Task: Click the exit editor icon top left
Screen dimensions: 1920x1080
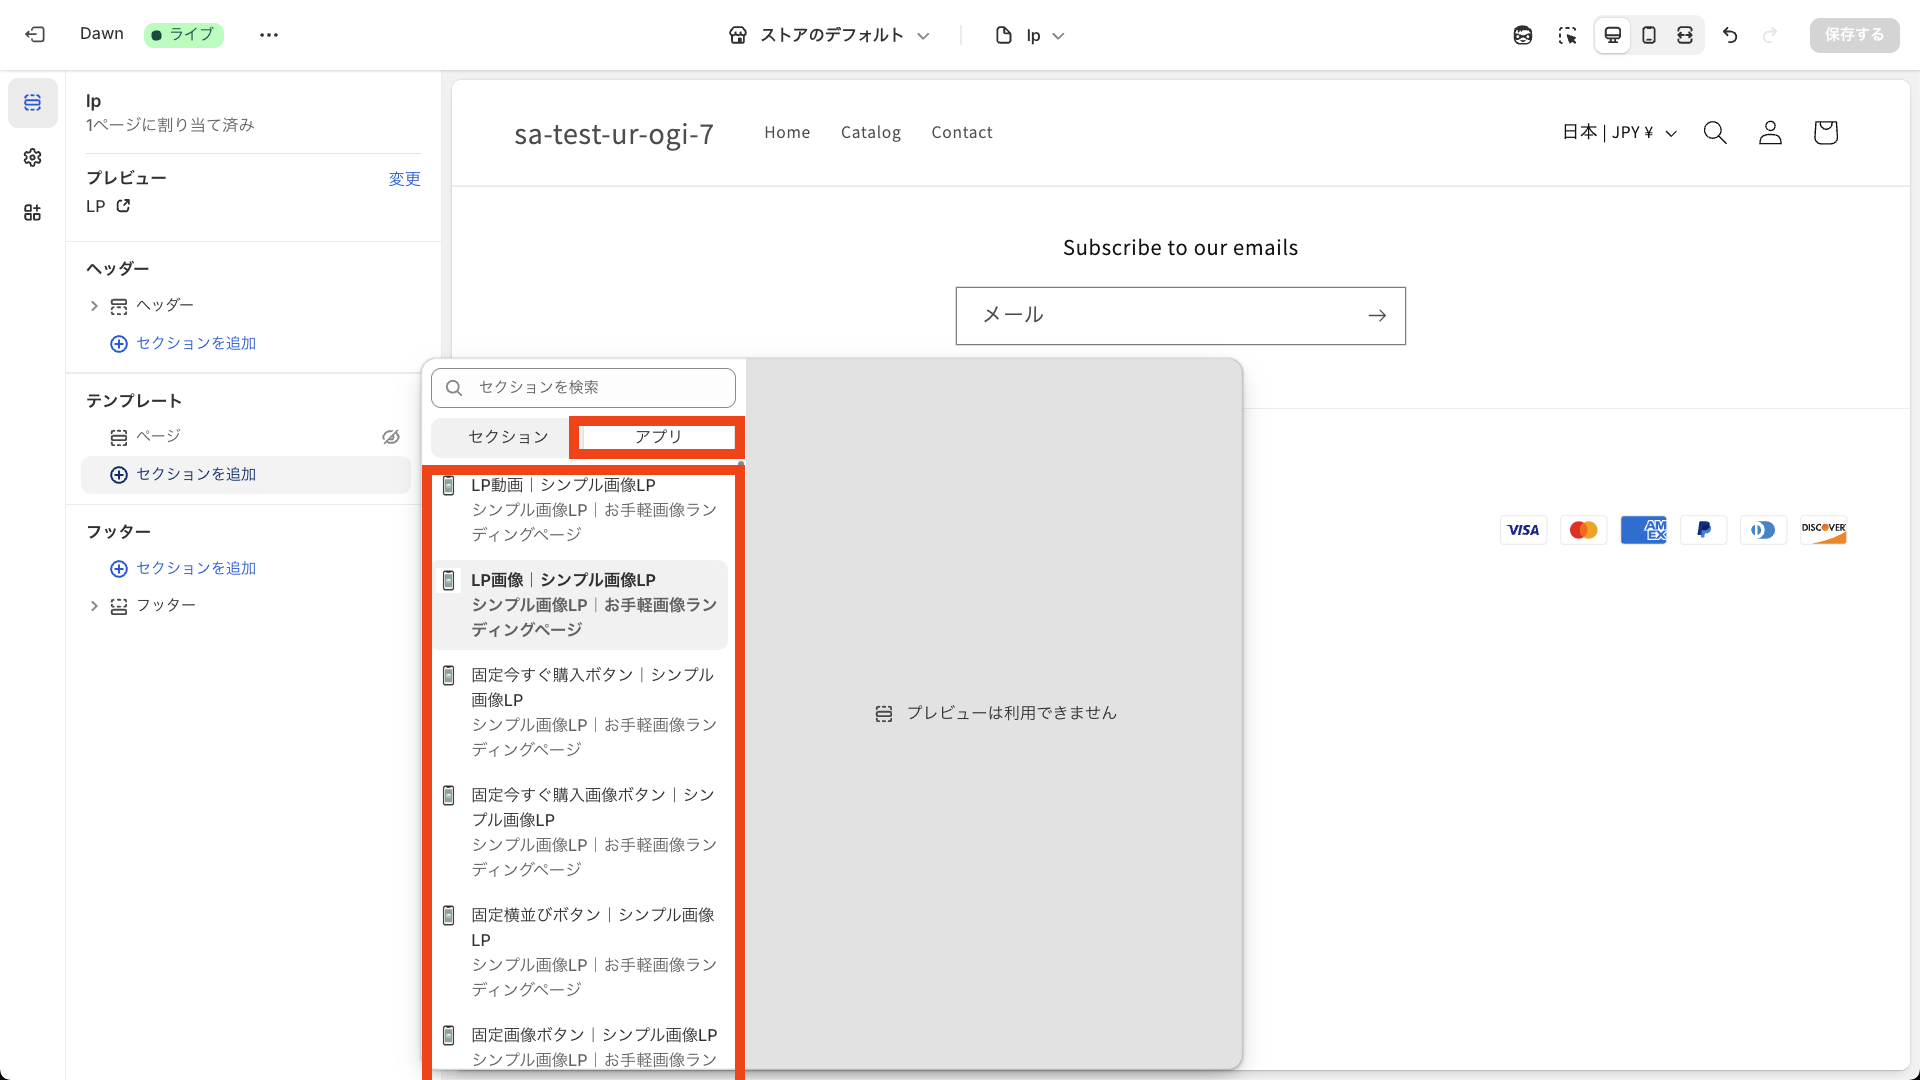Action: [36, 34]
